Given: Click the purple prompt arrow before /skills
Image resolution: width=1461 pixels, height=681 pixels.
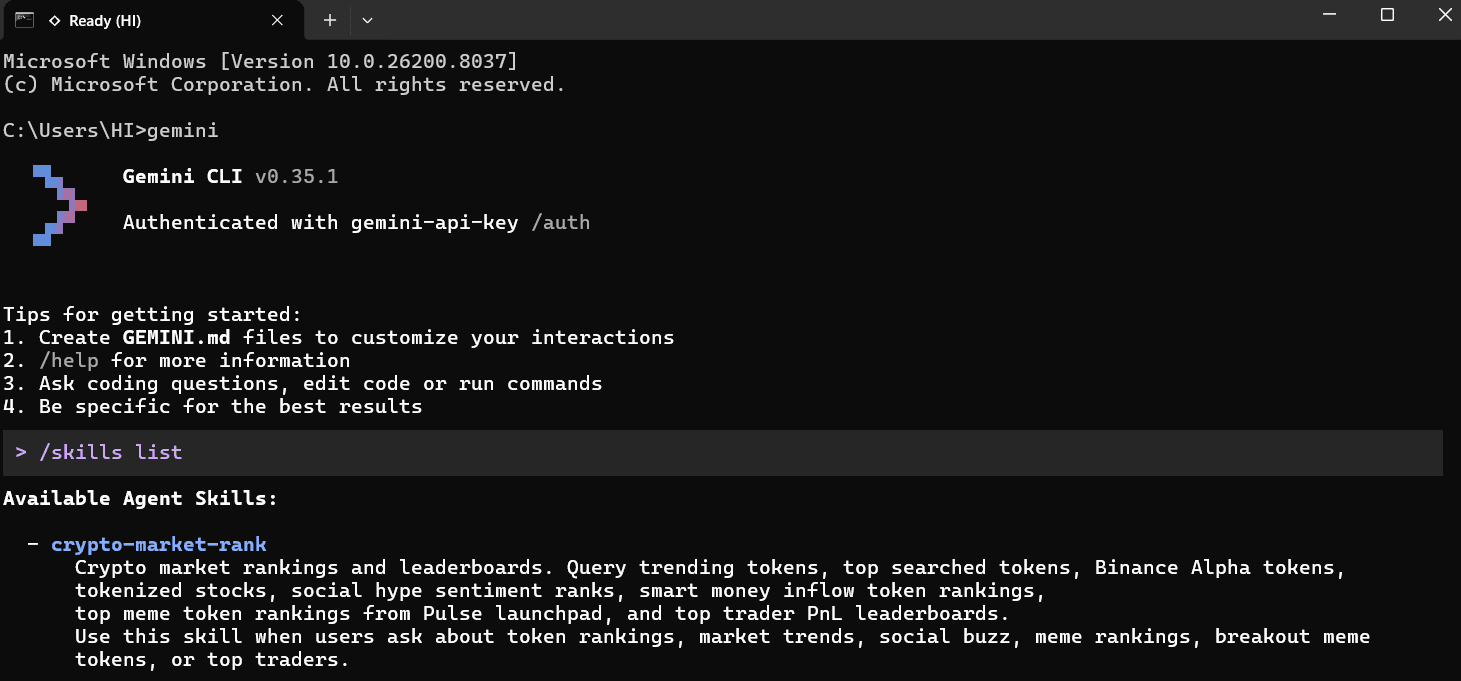Looking at the screenshot, I should tap(21, 453).
